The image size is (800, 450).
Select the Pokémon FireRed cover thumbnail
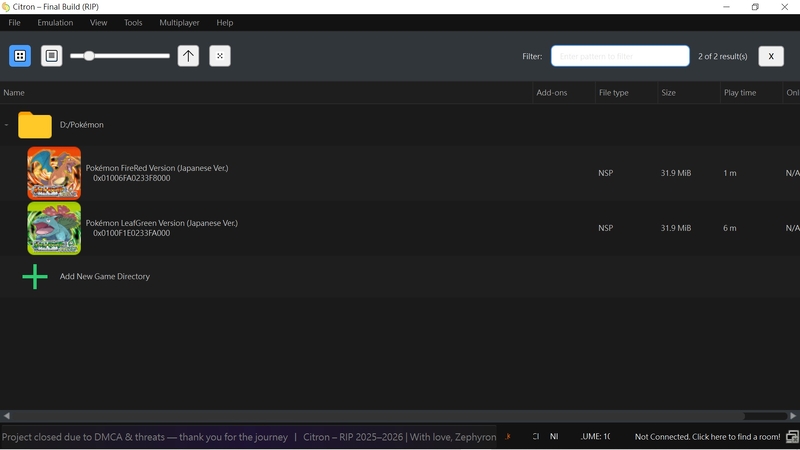click(54, 173)
